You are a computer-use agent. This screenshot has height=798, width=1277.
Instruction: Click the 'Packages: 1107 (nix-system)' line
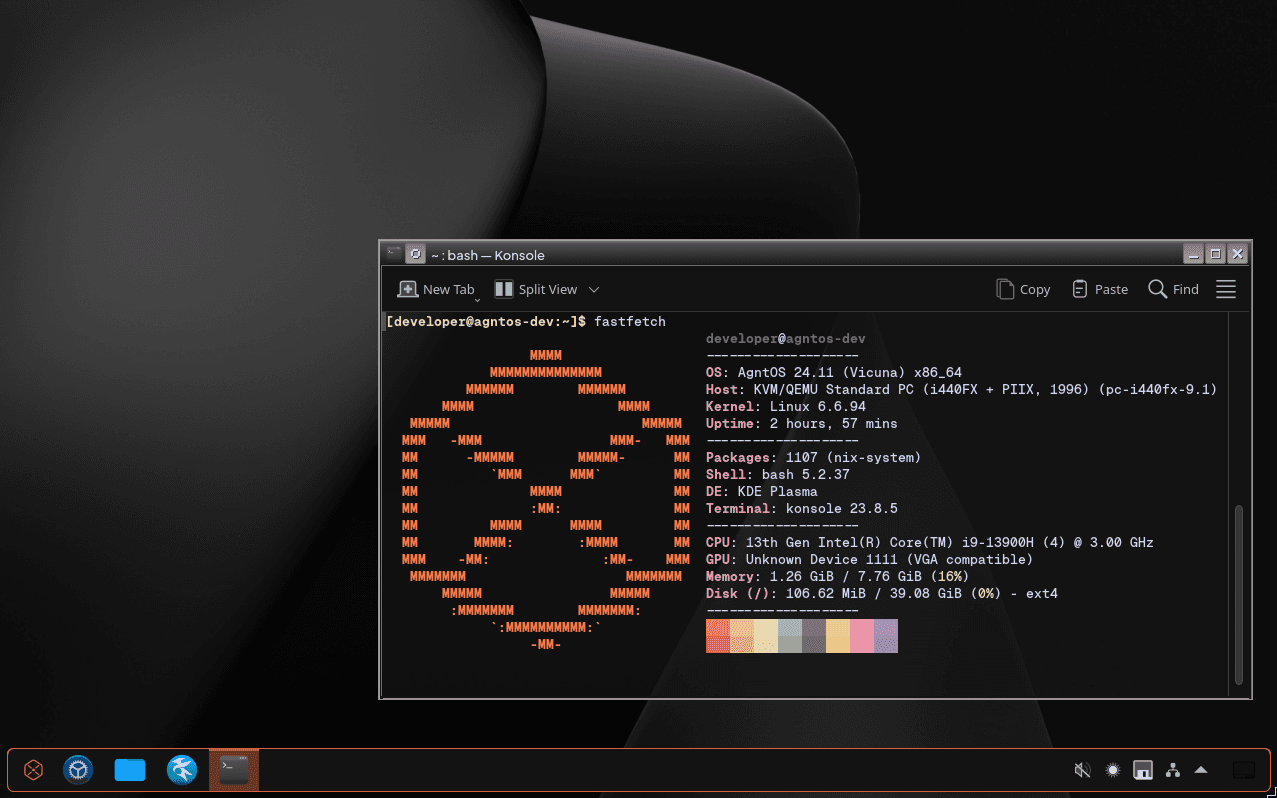813,457
